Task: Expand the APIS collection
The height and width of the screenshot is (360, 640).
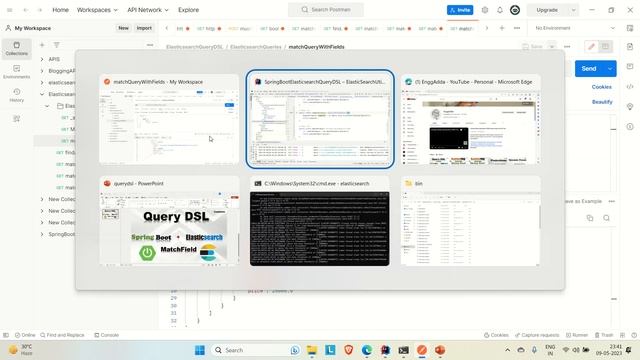Action: (x=42, y=59)
